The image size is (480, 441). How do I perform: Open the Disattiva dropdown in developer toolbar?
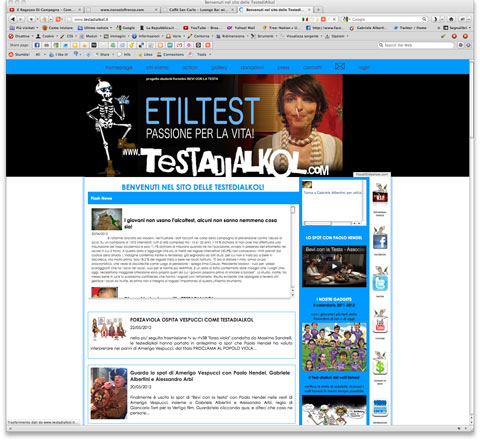[x=21, y=36]
